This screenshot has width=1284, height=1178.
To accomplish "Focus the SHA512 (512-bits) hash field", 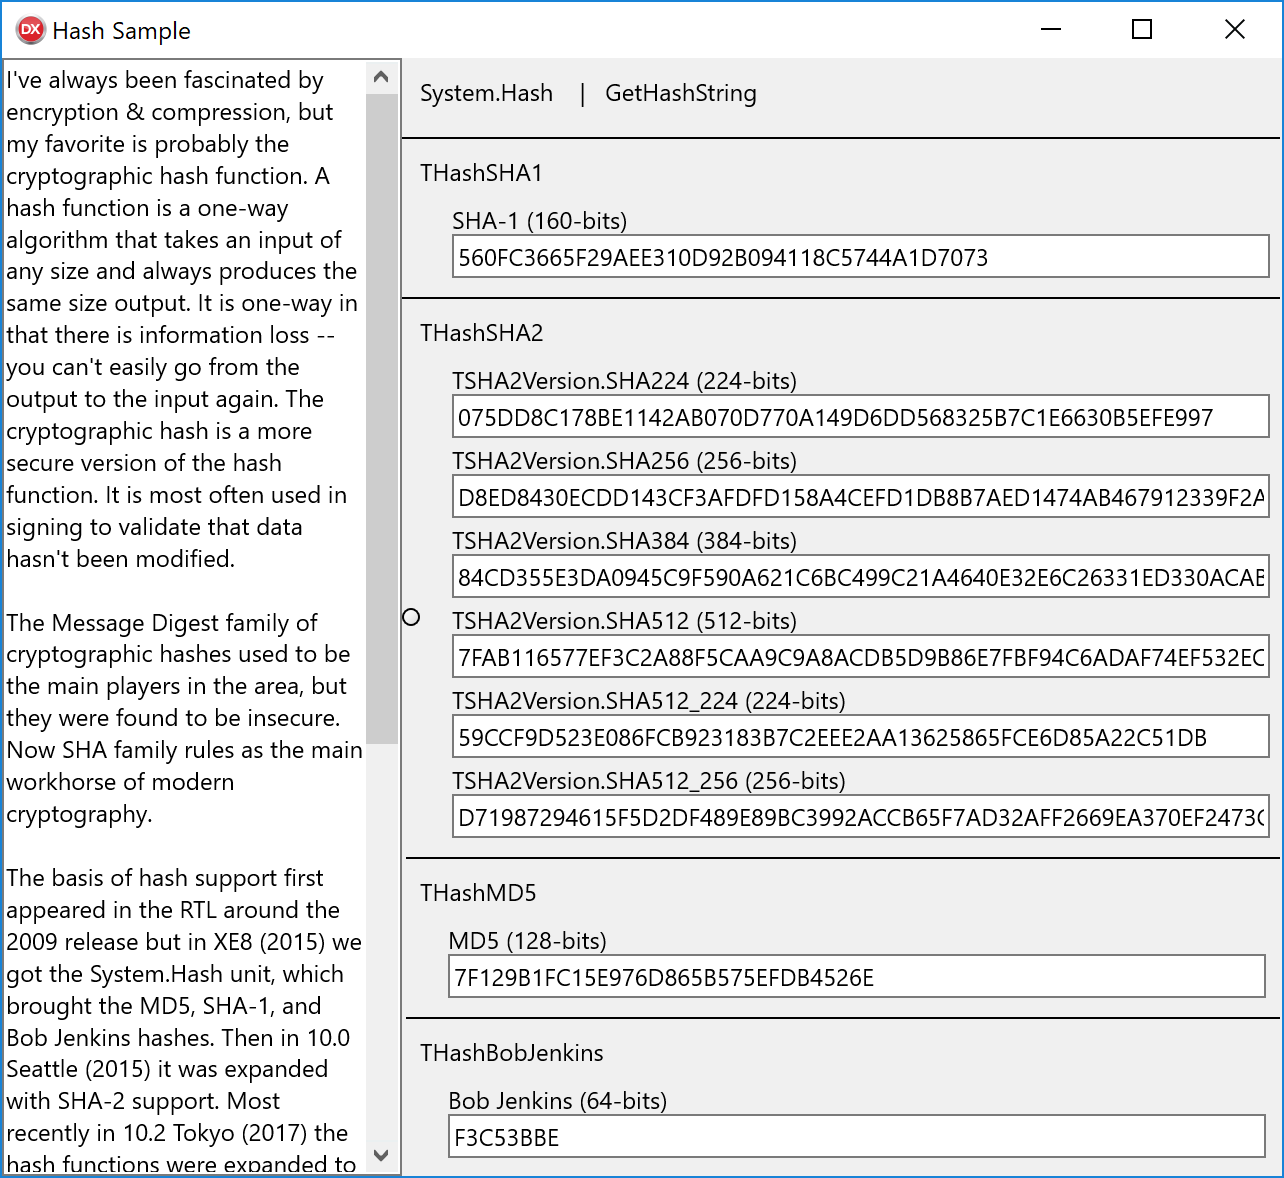I will 860,657.
